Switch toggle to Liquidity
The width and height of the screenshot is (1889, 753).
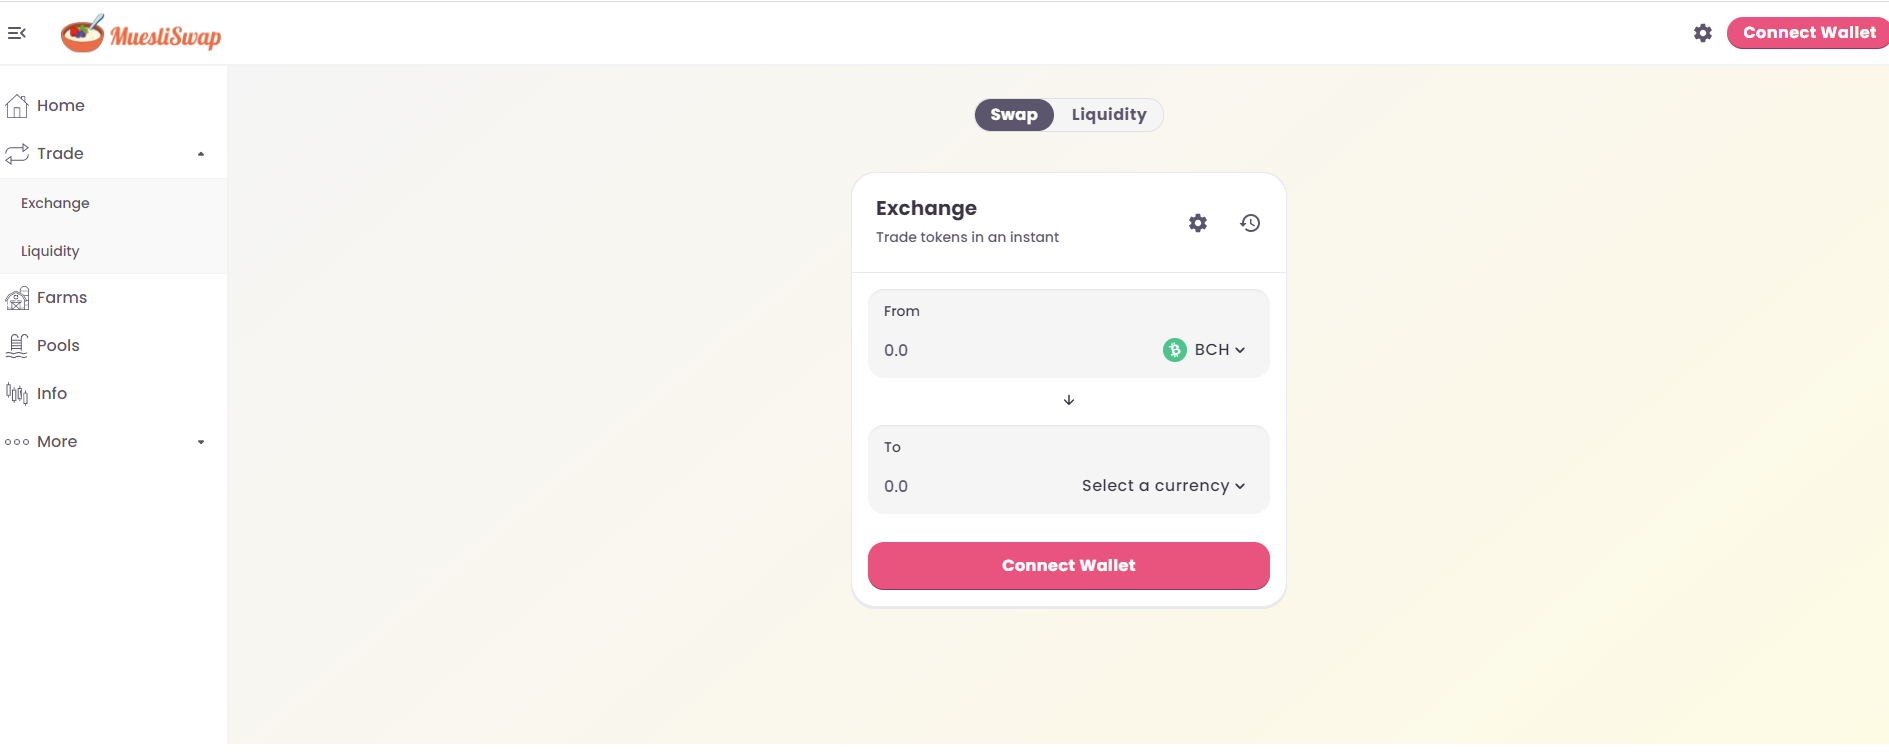pos(1109,115)
